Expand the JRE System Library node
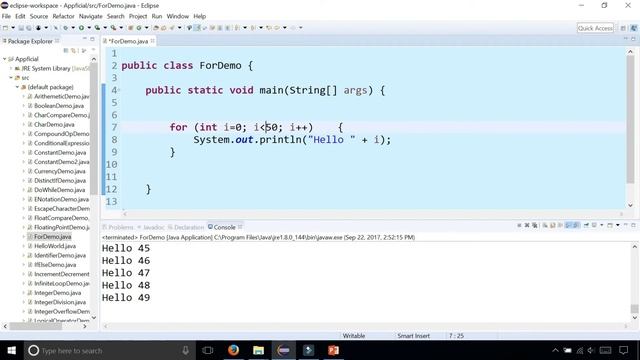This screenshot has height=360, width=640. pos(11,69)
